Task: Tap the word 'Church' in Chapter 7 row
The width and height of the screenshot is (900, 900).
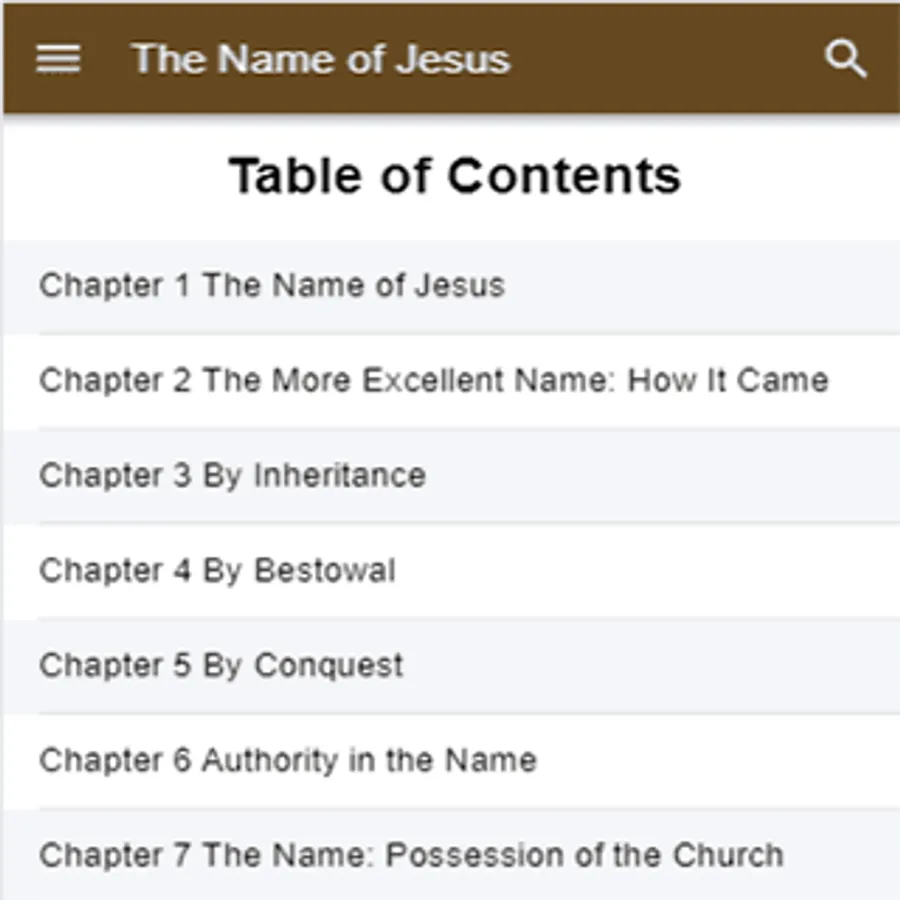Action: click(x=727, y=856)
